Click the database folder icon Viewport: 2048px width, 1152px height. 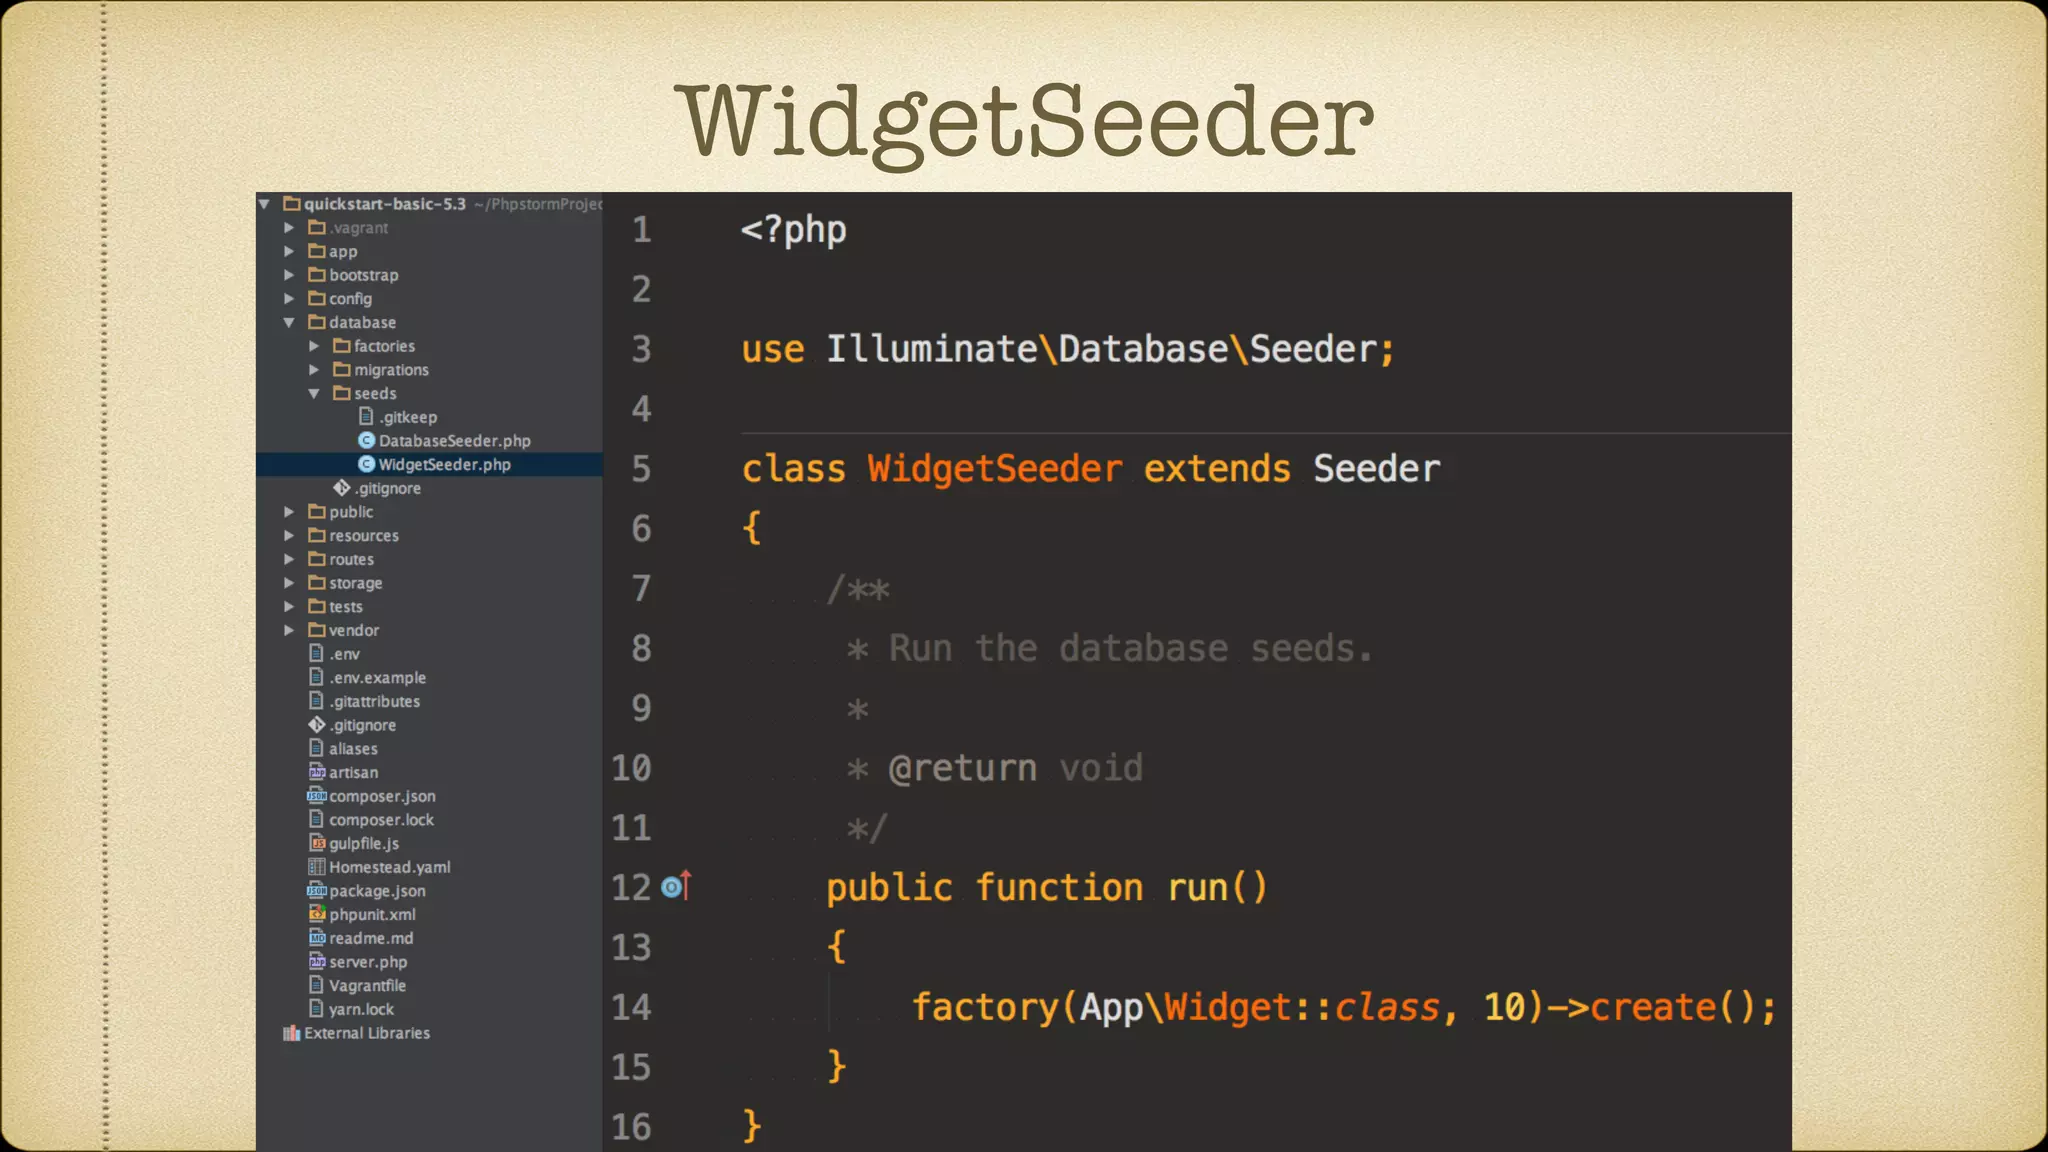pyautogui.click(x=317, y=322)
